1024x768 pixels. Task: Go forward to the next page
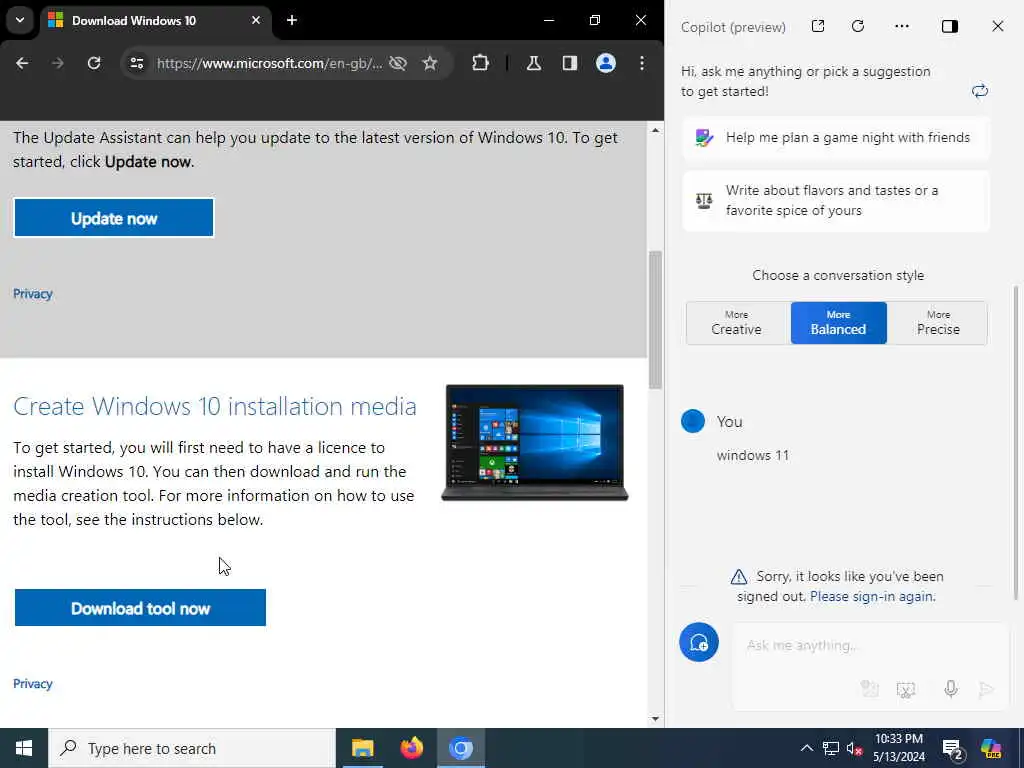pyautogui.click(x=58, y=63)
